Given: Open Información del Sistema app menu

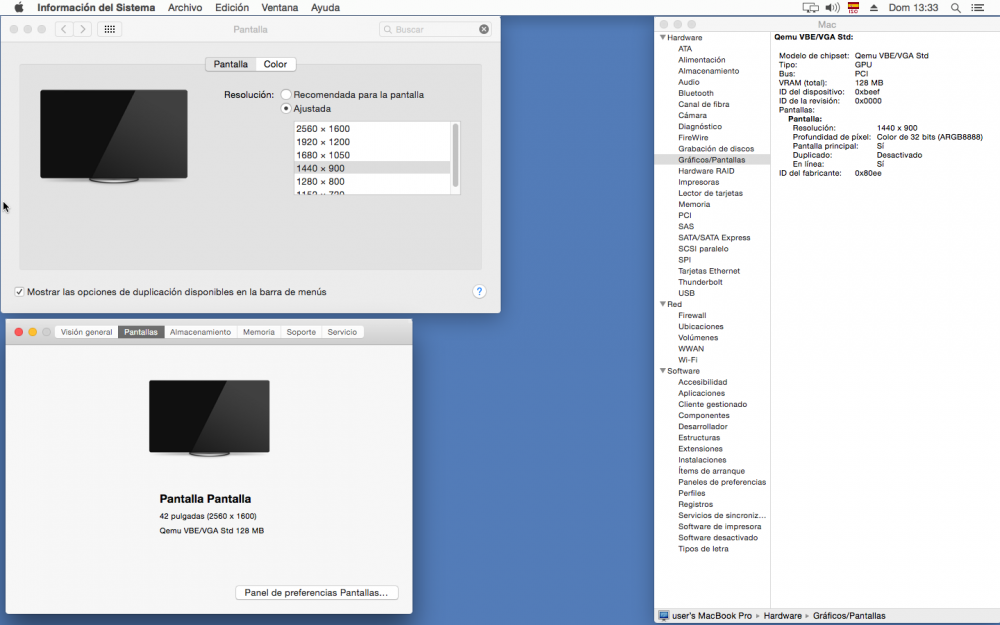Looking at the screenshot, I should pyautogui.click(x=96, y=8).
